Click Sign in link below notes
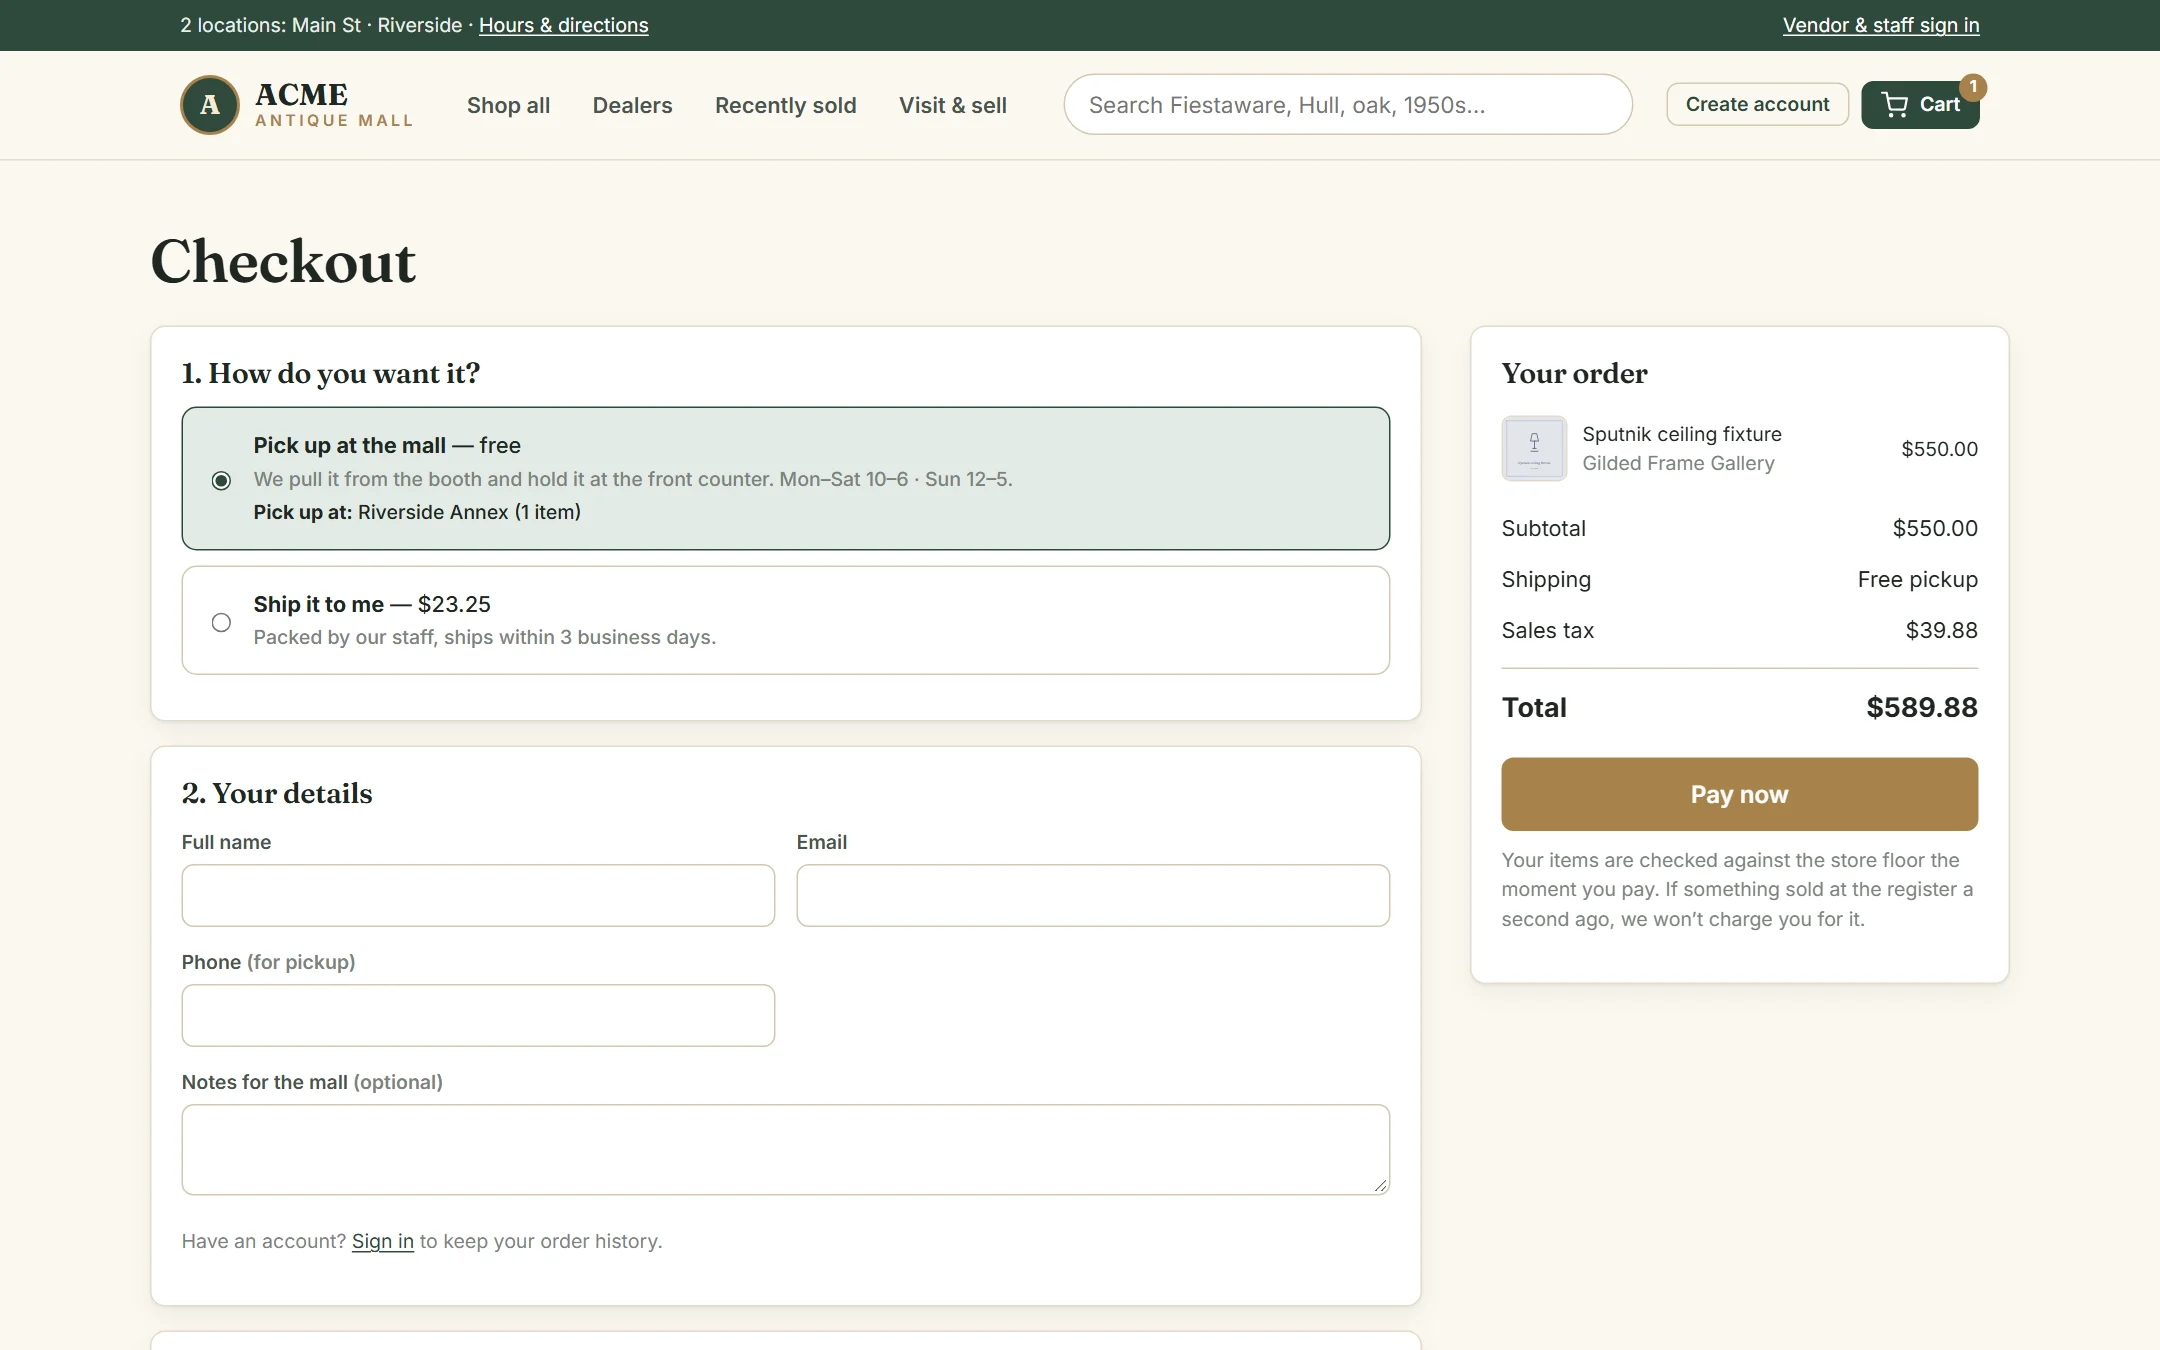 click(x=382, y=1241)
